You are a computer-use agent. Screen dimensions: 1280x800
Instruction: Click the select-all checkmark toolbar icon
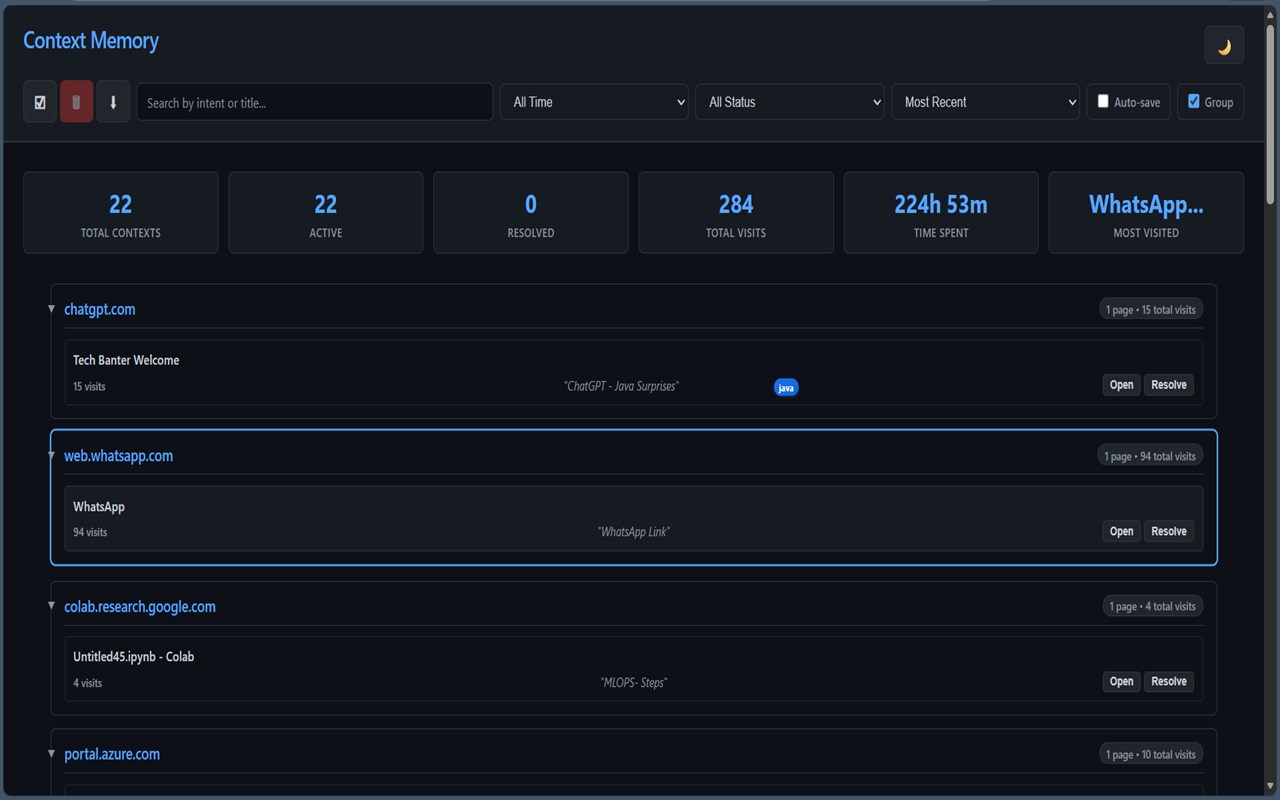click(x=40, y=102)
